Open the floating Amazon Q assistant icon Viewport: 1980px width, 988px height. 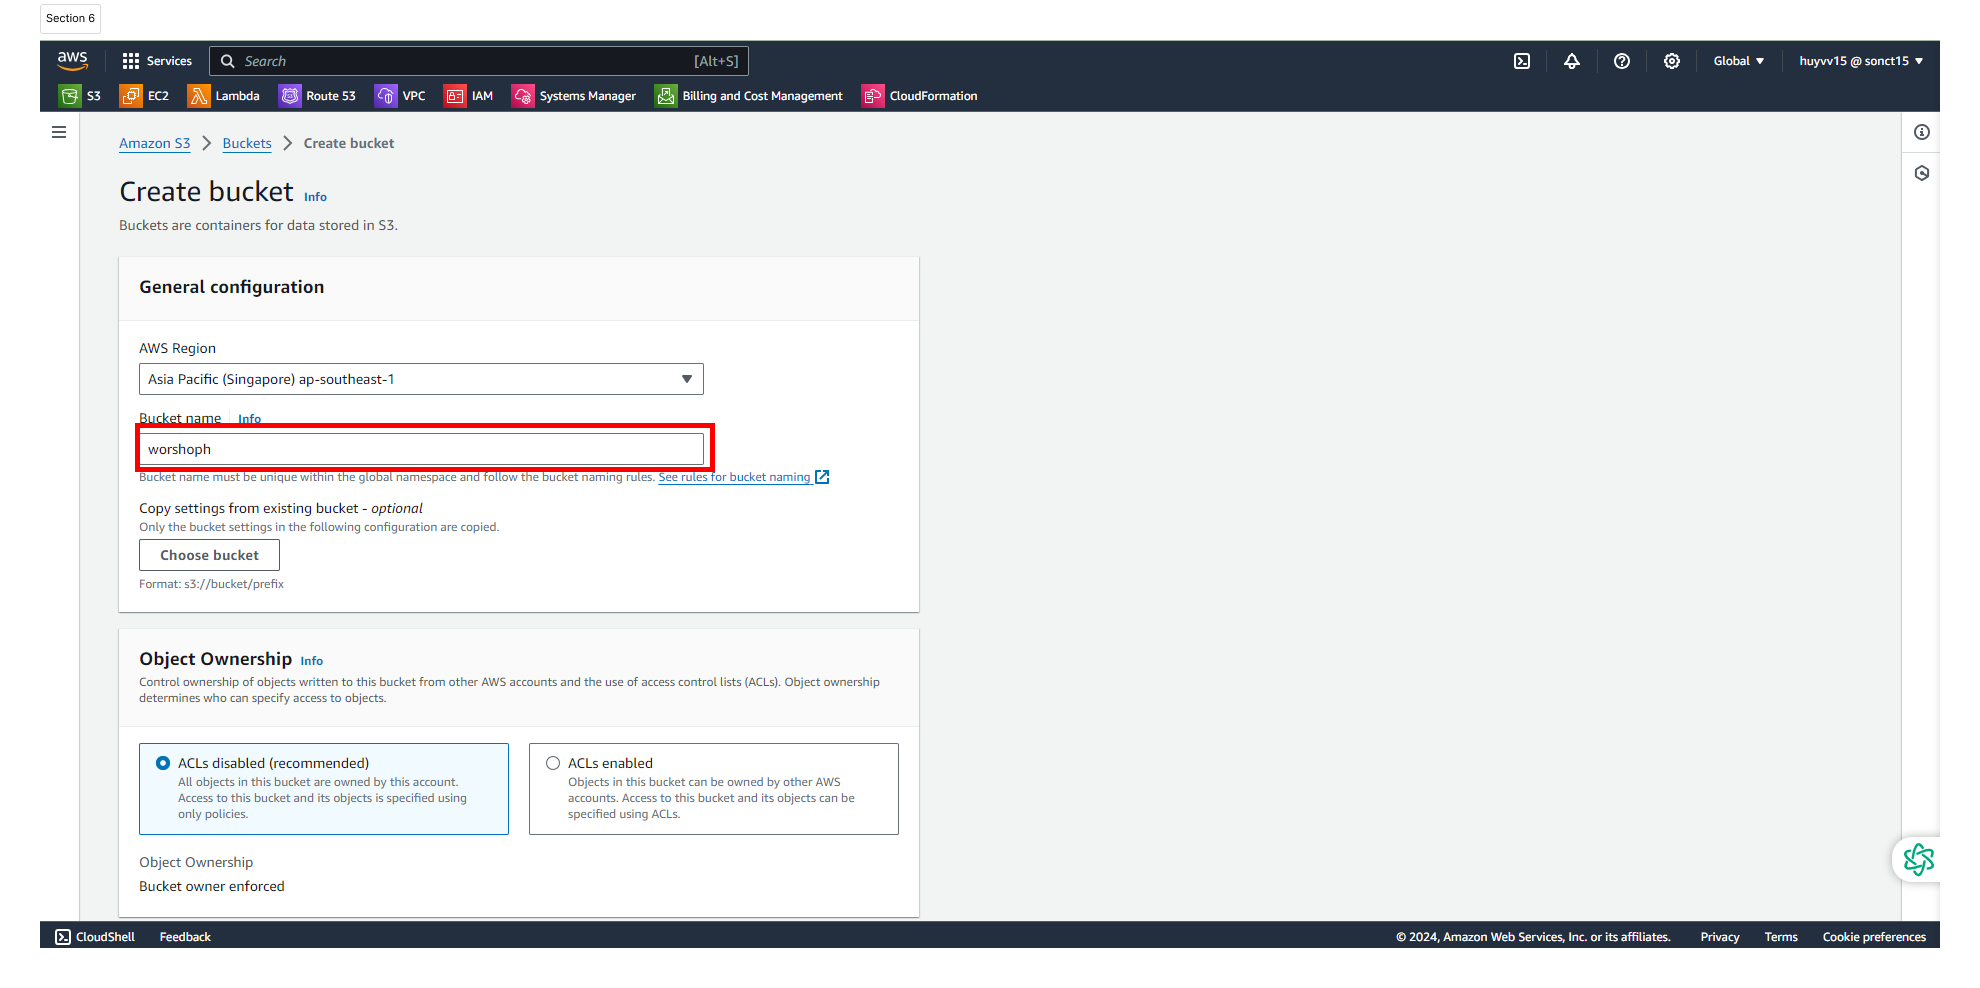pyautogui.click(x=1918, y=859)
